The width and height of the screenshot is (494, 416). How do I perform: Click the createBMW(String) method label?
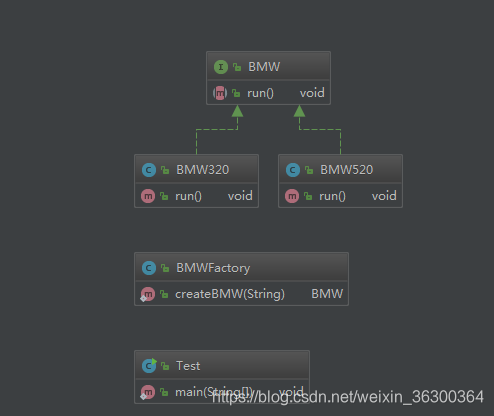click(x=230, y=294)
